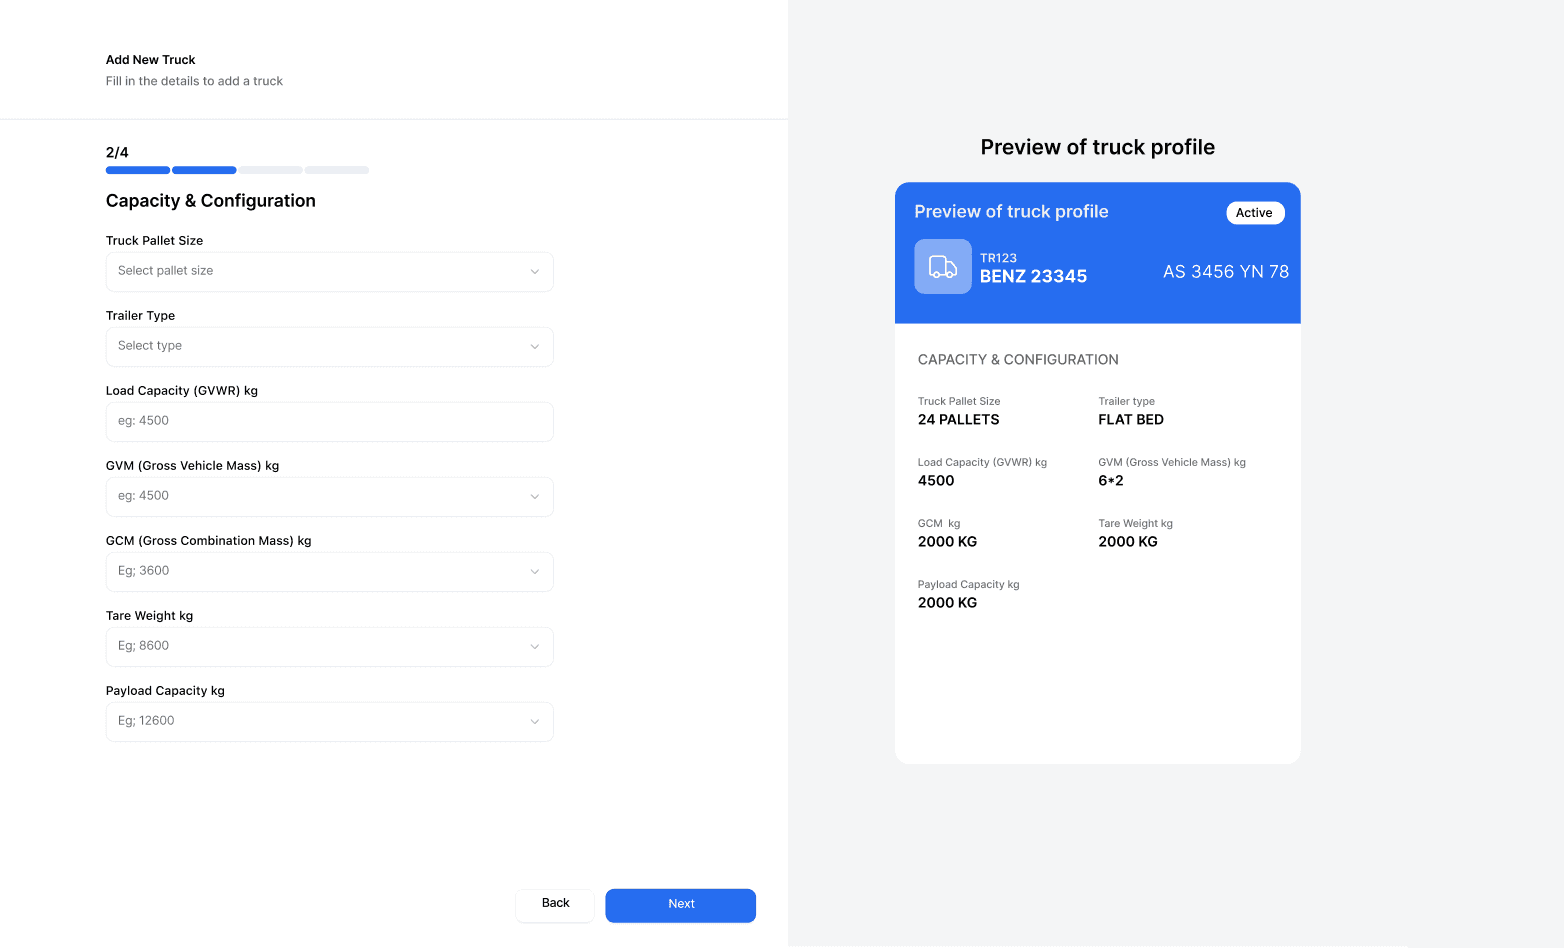Click the Active status badge

coord(1255,213)
